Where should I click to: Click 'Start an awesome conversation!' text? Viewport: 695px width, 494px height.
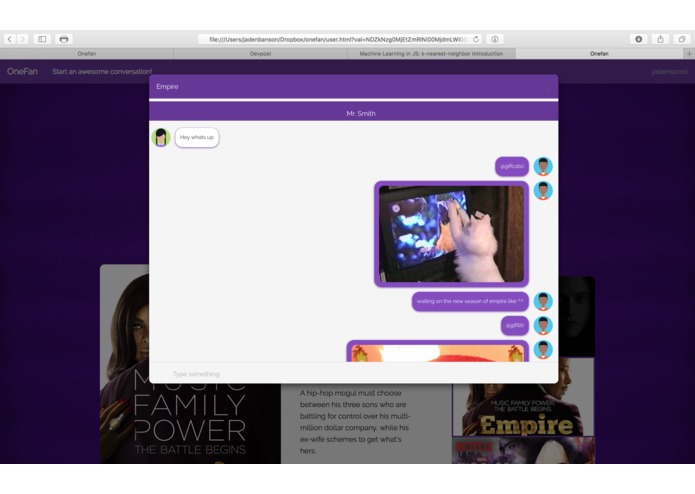[102, 71]
